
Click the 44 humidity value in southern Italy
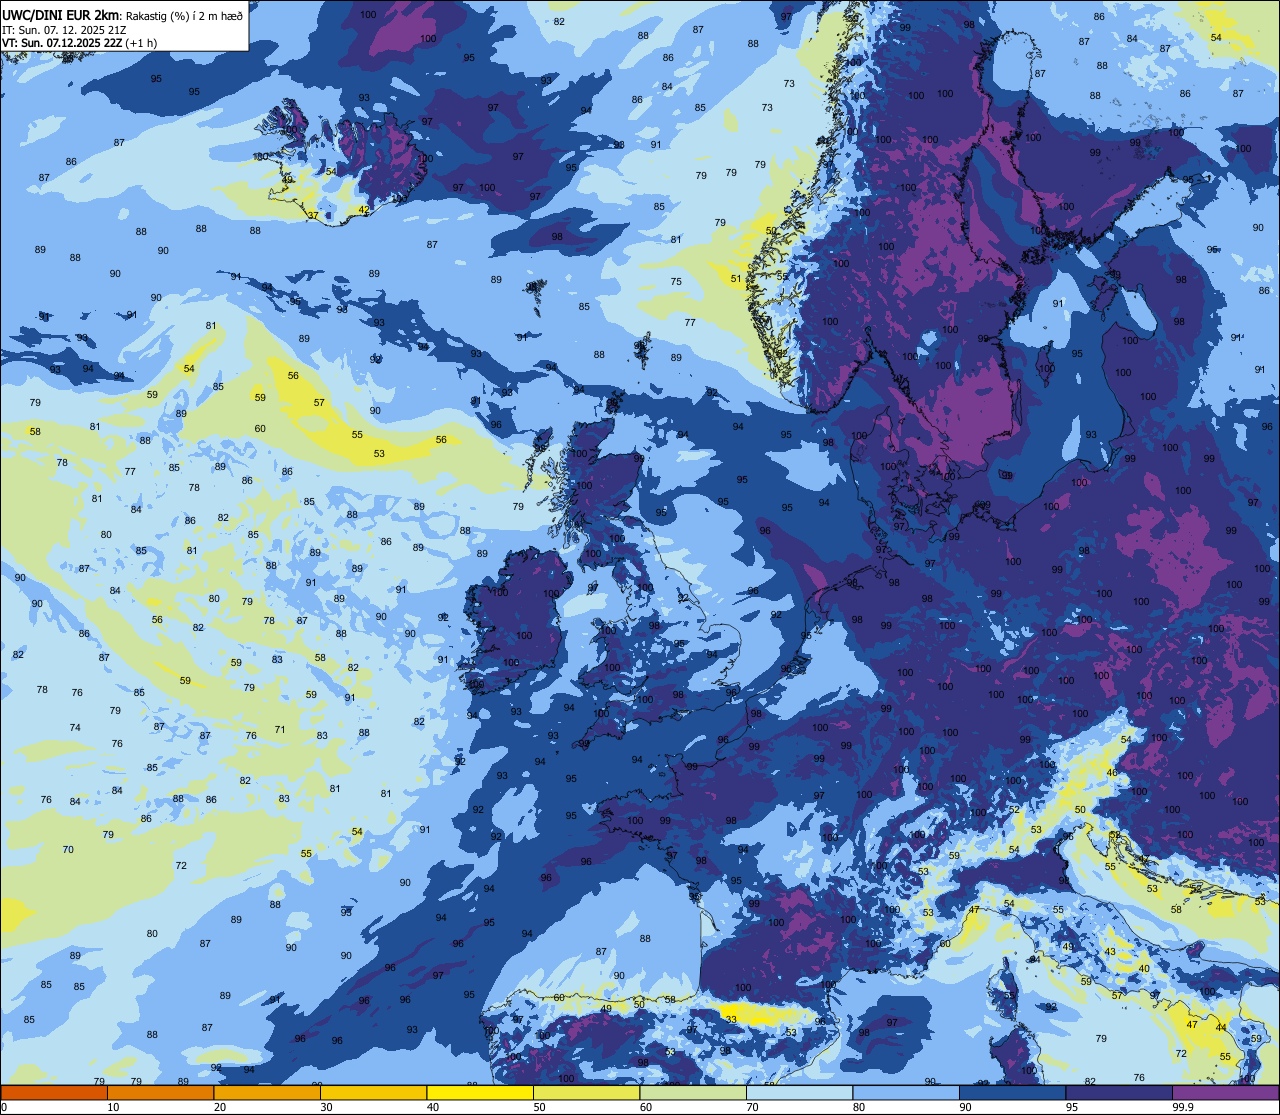(1221, 1027)
